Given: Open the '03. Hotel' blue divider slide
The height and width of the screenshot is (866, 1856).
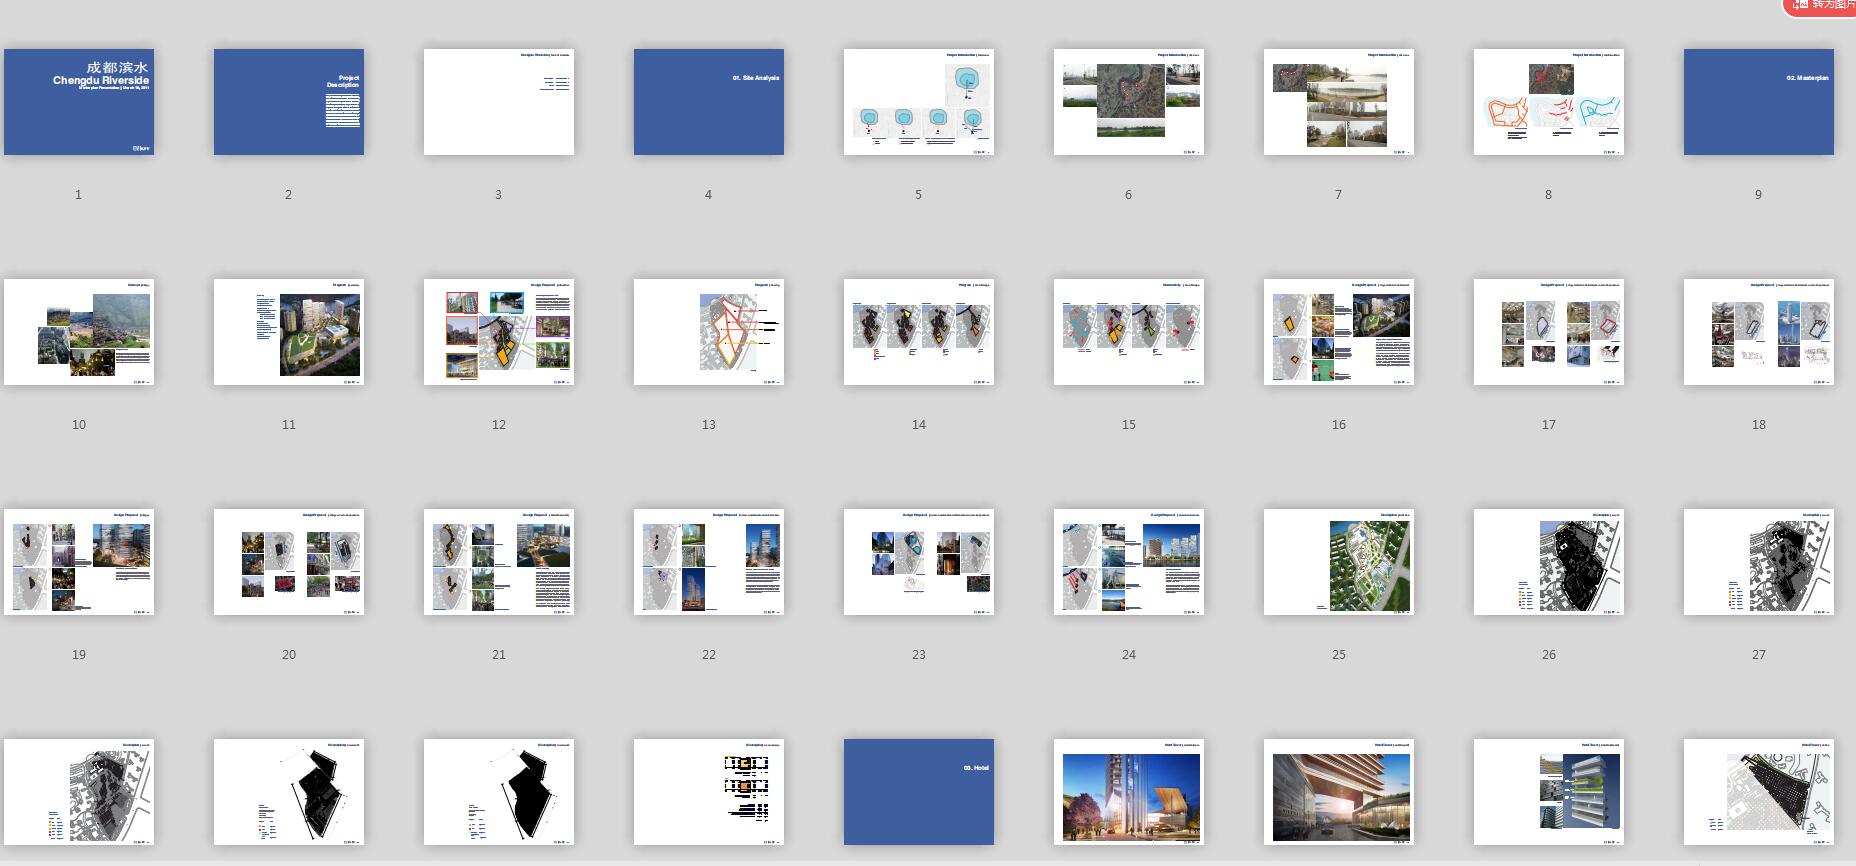Looking at the screenshot, I should [919, 792].
